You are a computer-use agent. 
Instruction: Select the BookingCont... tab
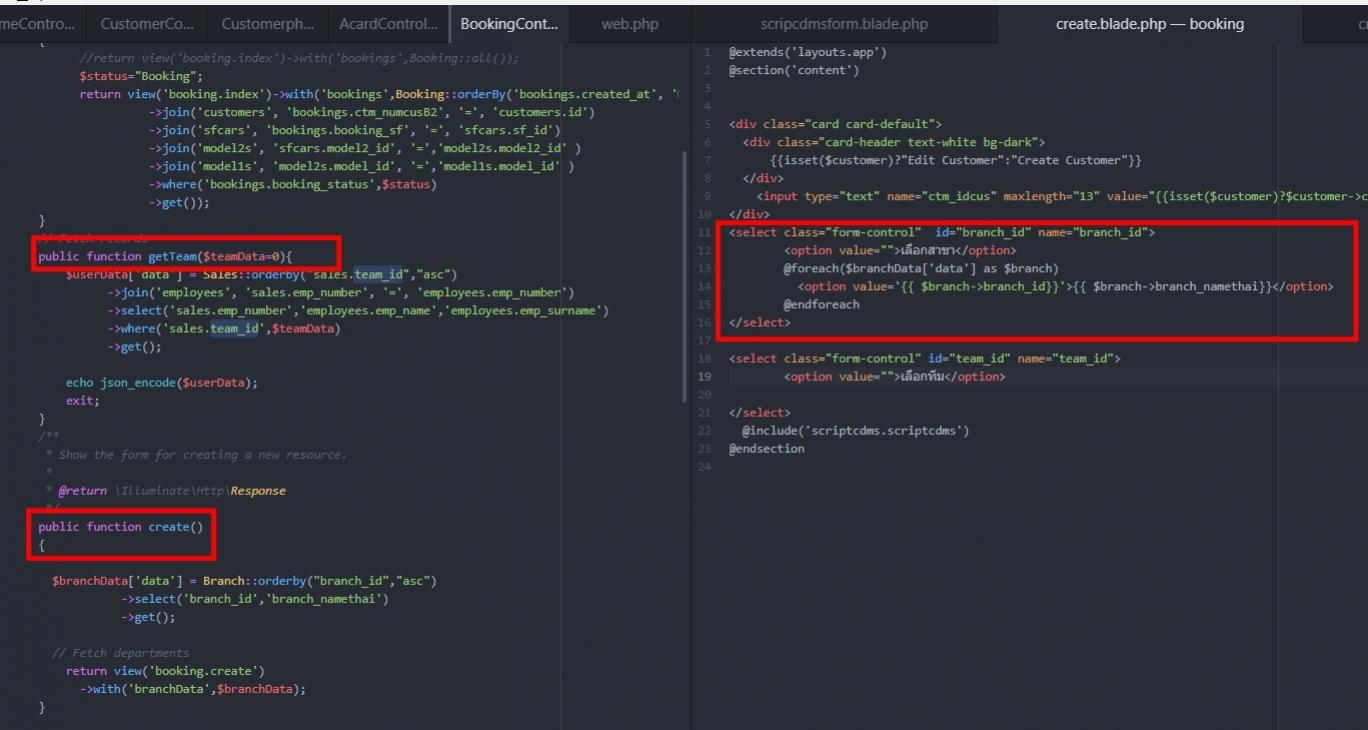tap(509, 24)
